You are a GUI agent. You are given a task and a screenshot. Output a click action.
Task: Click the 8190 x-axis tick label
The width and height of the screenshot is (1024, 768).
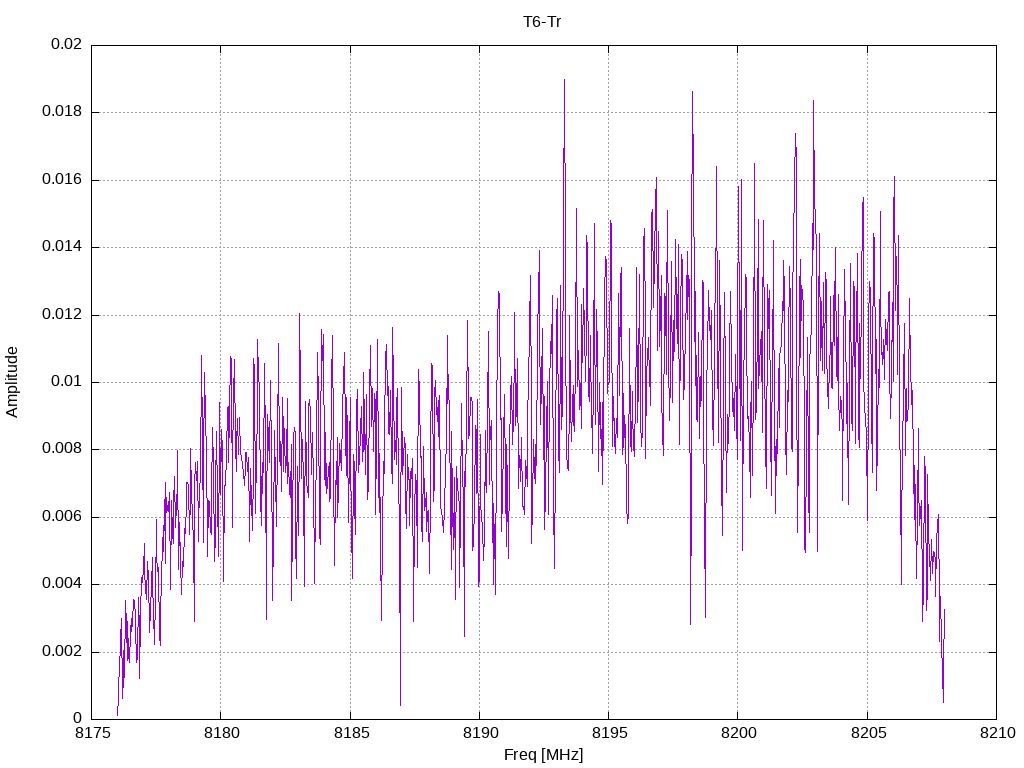coord(481,733)
